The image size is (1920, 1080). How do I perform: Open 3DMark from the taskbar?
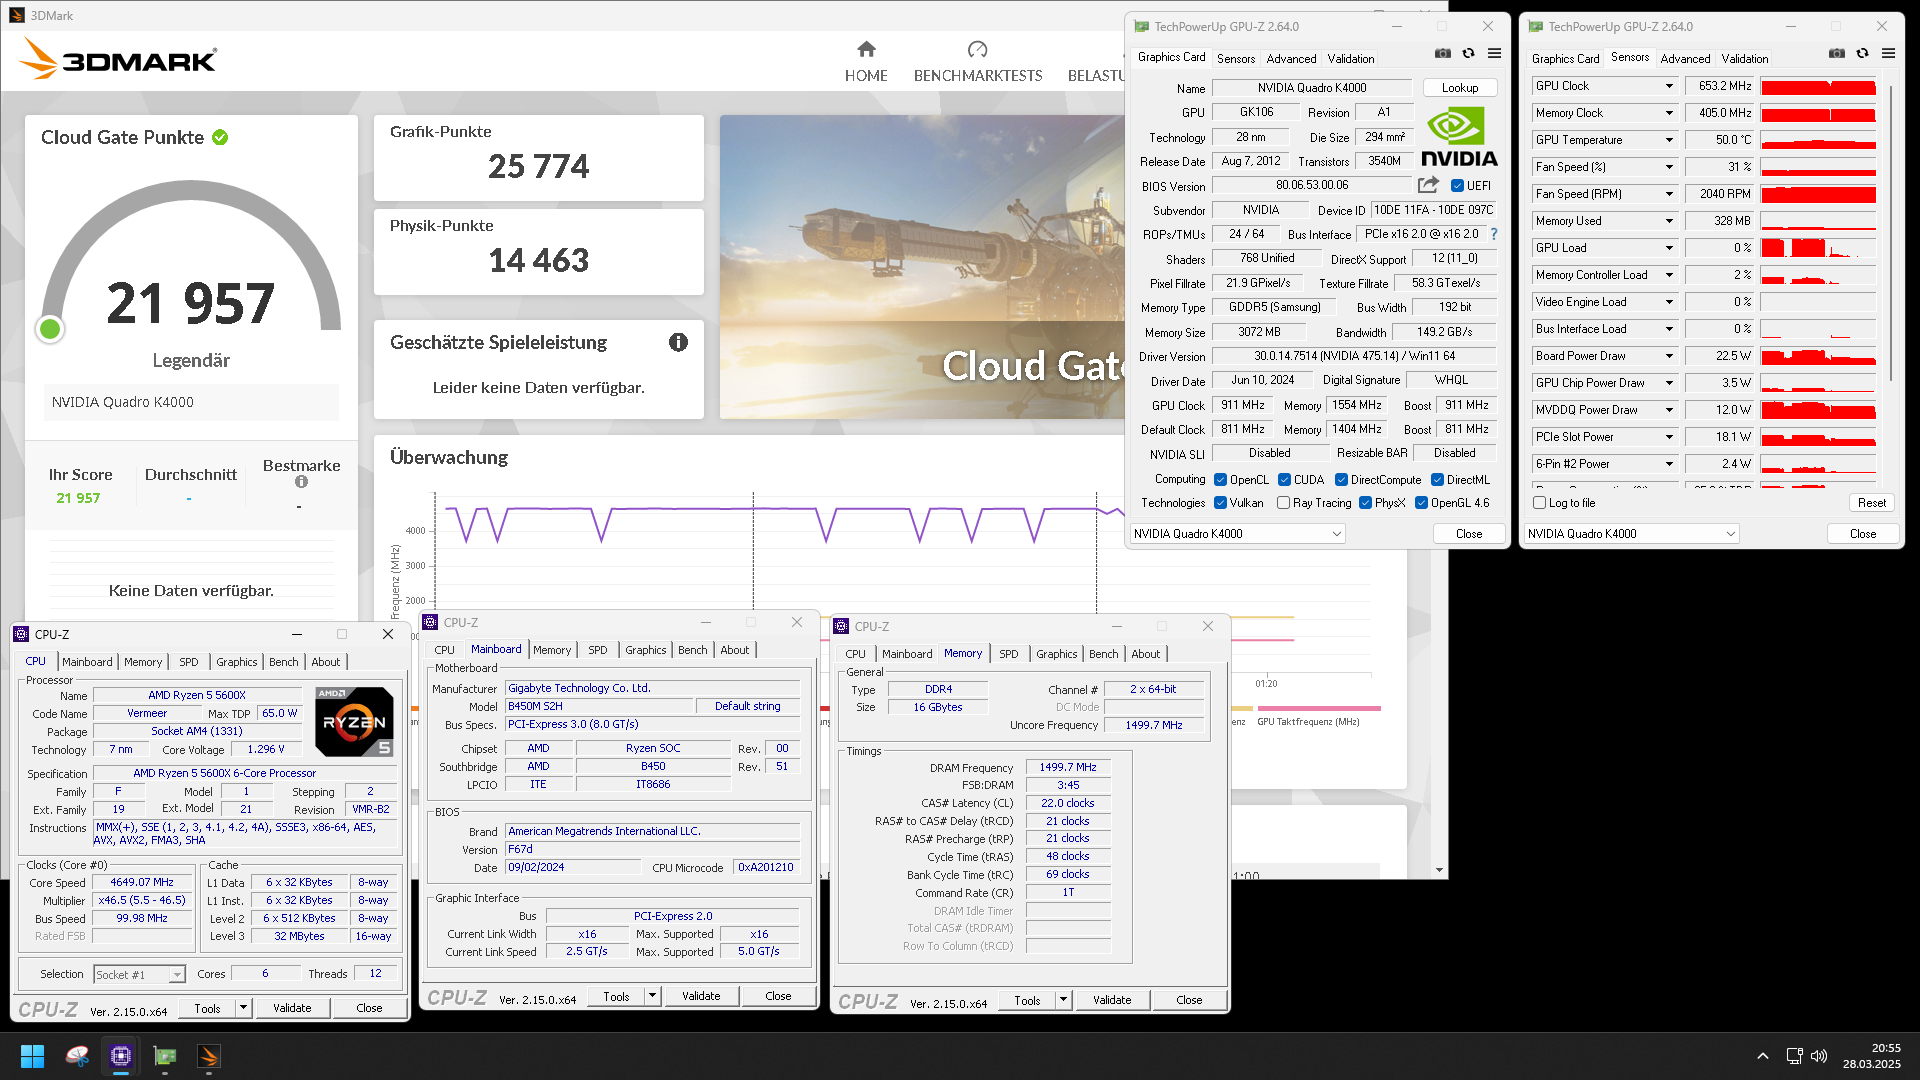209,1056
